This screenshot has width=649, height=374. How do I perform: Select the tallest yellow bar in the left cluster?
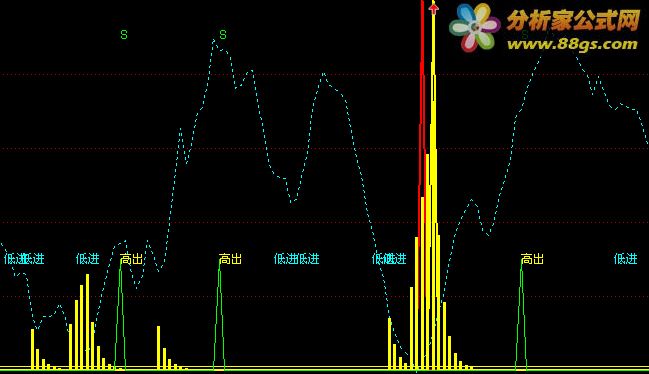(87, 321)
